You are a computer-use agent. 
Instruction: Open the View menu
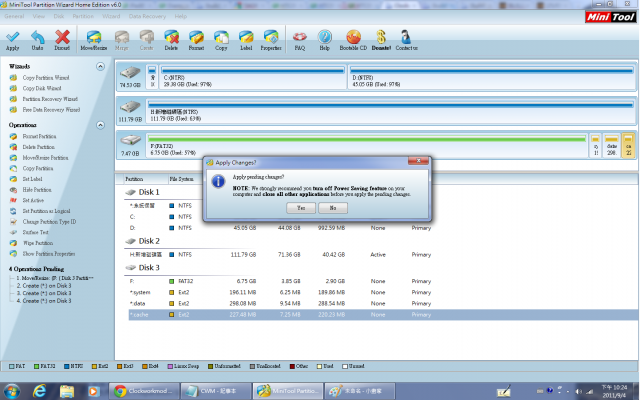click(39, 16)
